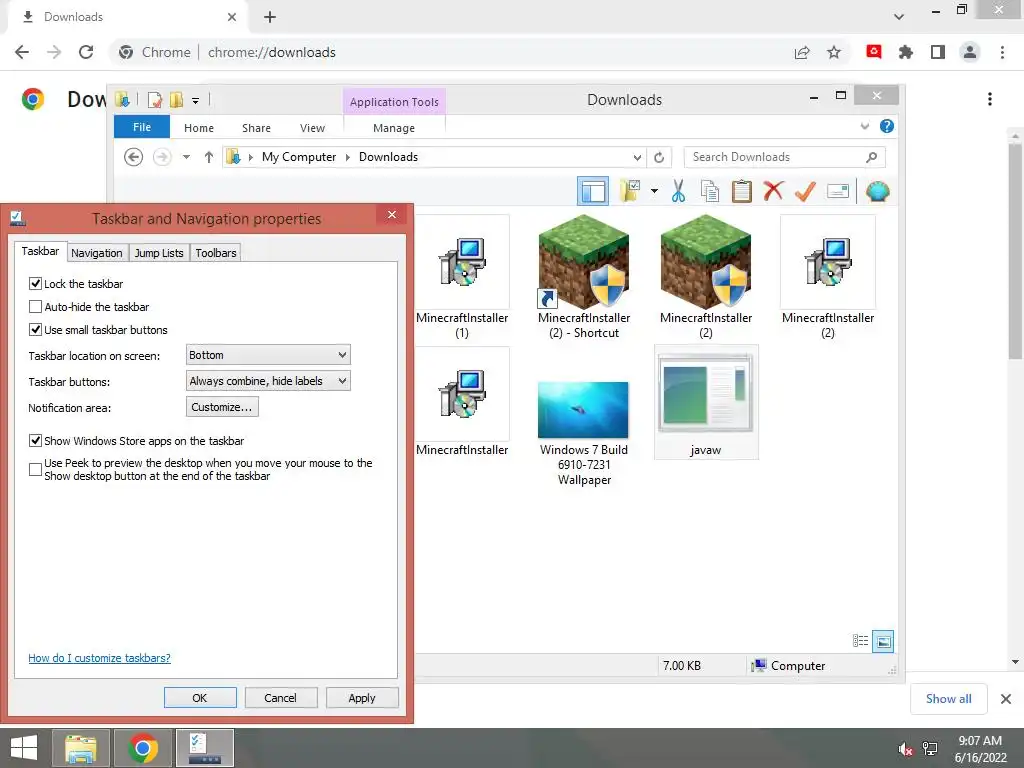Screen dimensions: 1024x768
Task: Click the new folder icon in quick access toolbar
Action: pos(176,100)
